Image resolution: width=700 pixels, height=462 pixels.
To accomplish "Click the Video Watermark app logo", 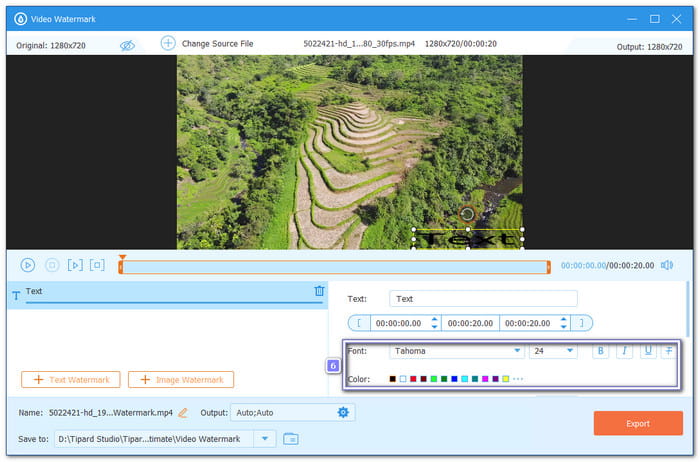I will point(21,19).
